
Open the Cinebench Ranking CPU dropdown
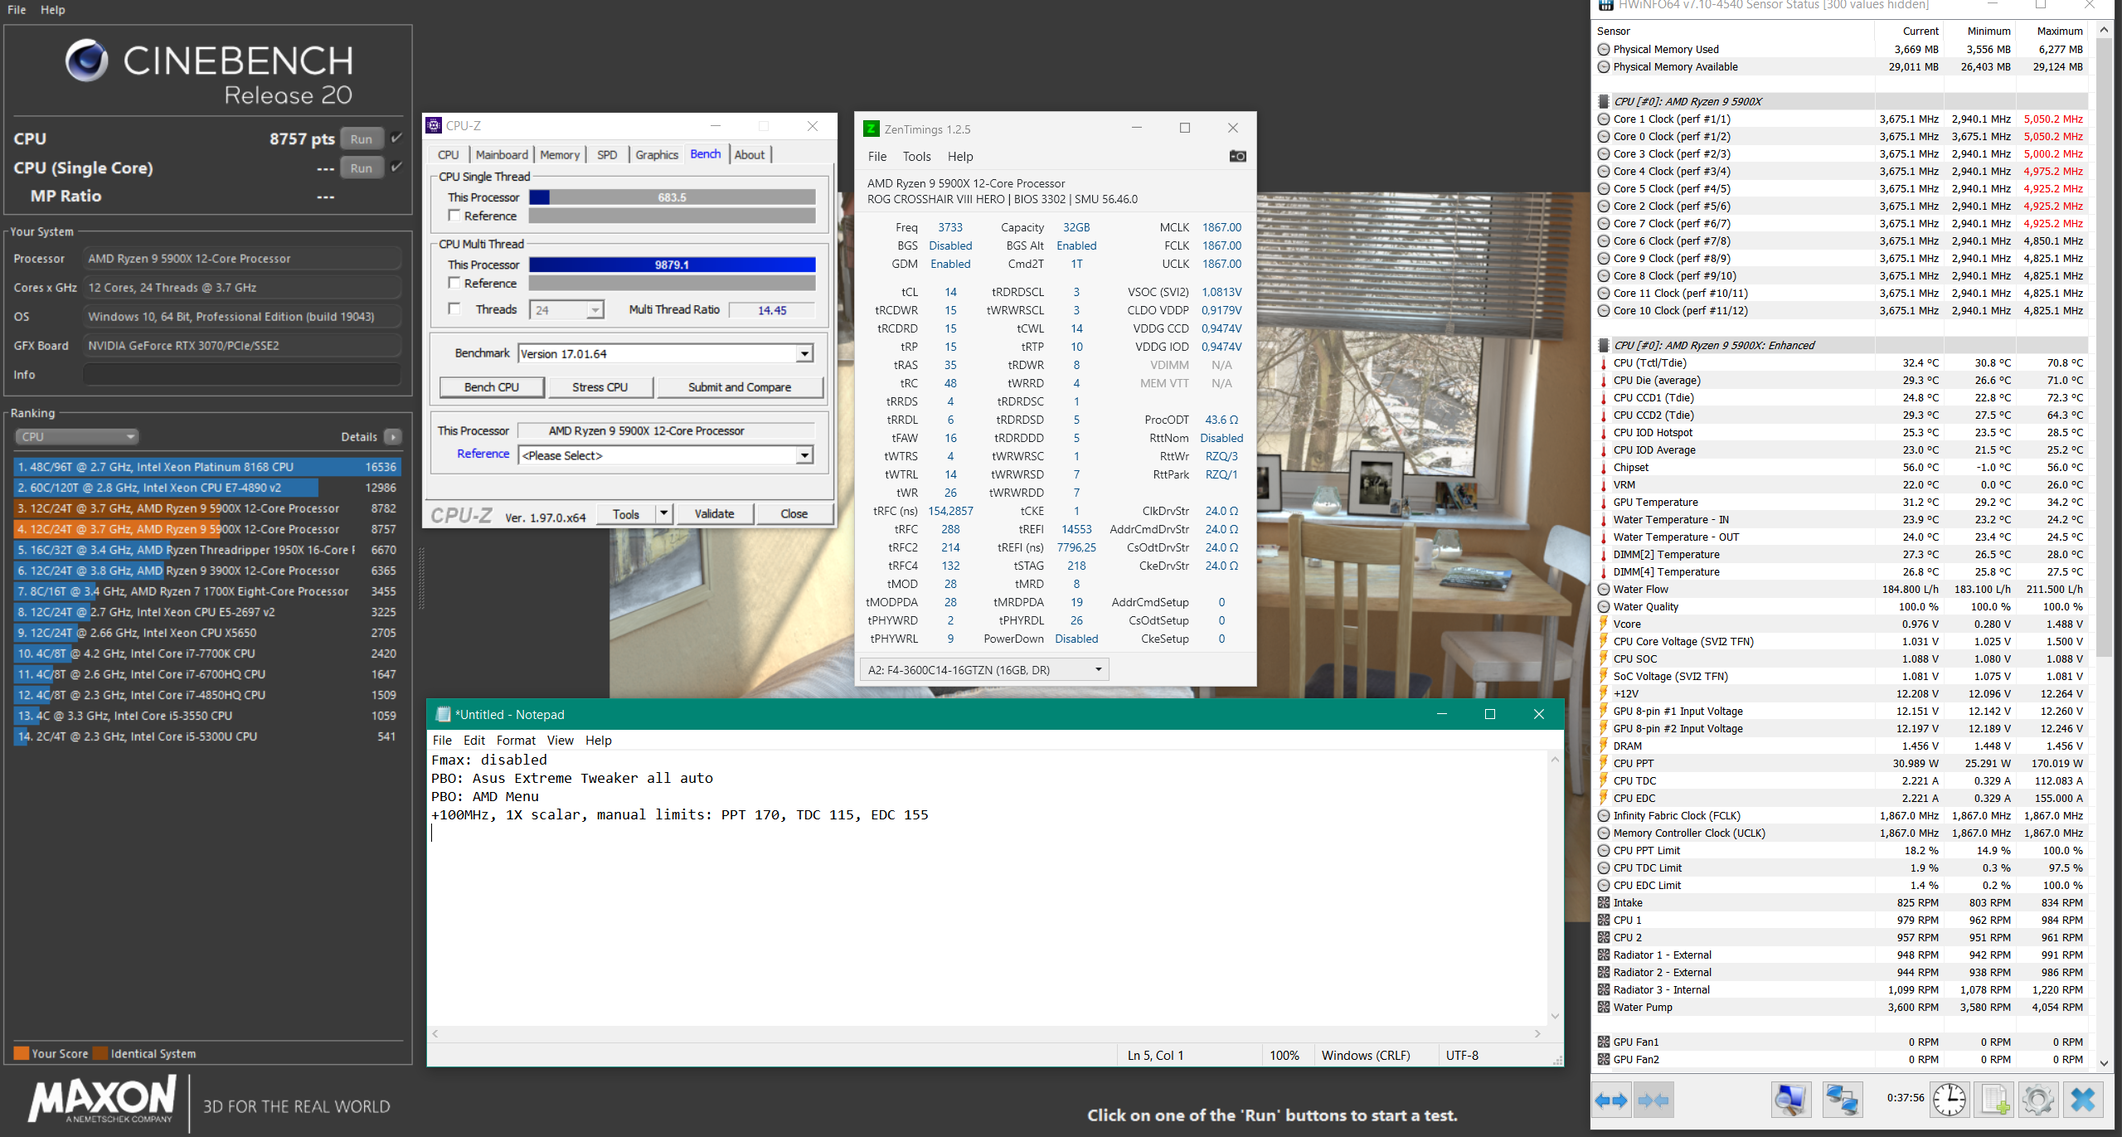tap(76, 437)
